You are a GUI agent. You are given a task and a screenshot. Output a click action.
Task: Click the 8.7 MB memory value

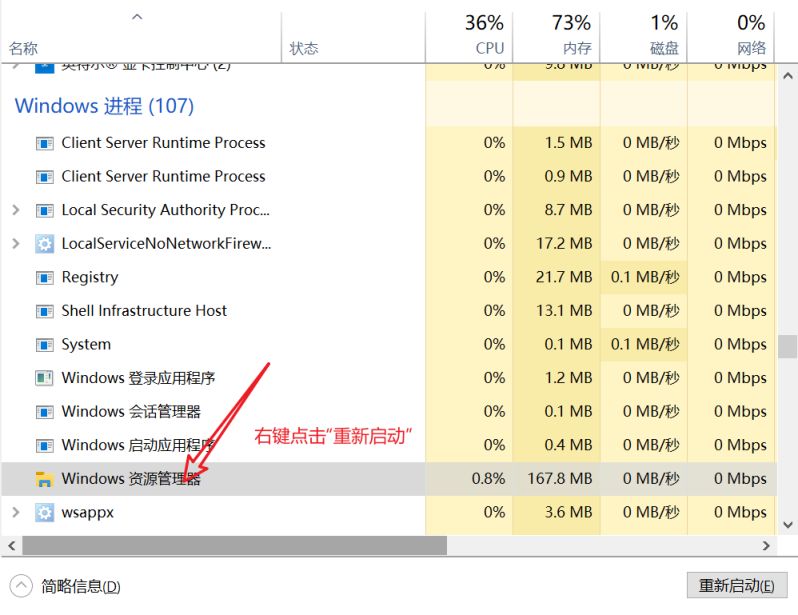click(568, 210)
